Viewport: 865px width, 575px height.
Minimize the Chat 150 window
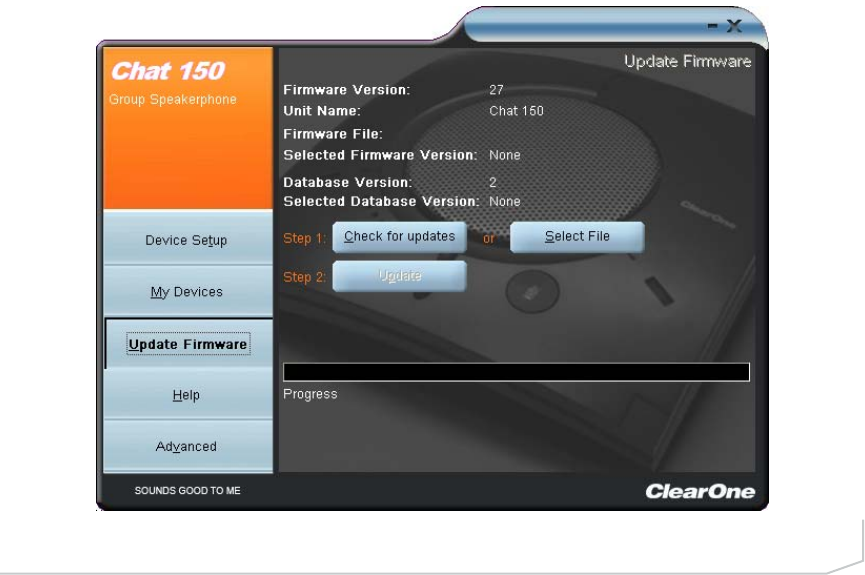(713, 25)
